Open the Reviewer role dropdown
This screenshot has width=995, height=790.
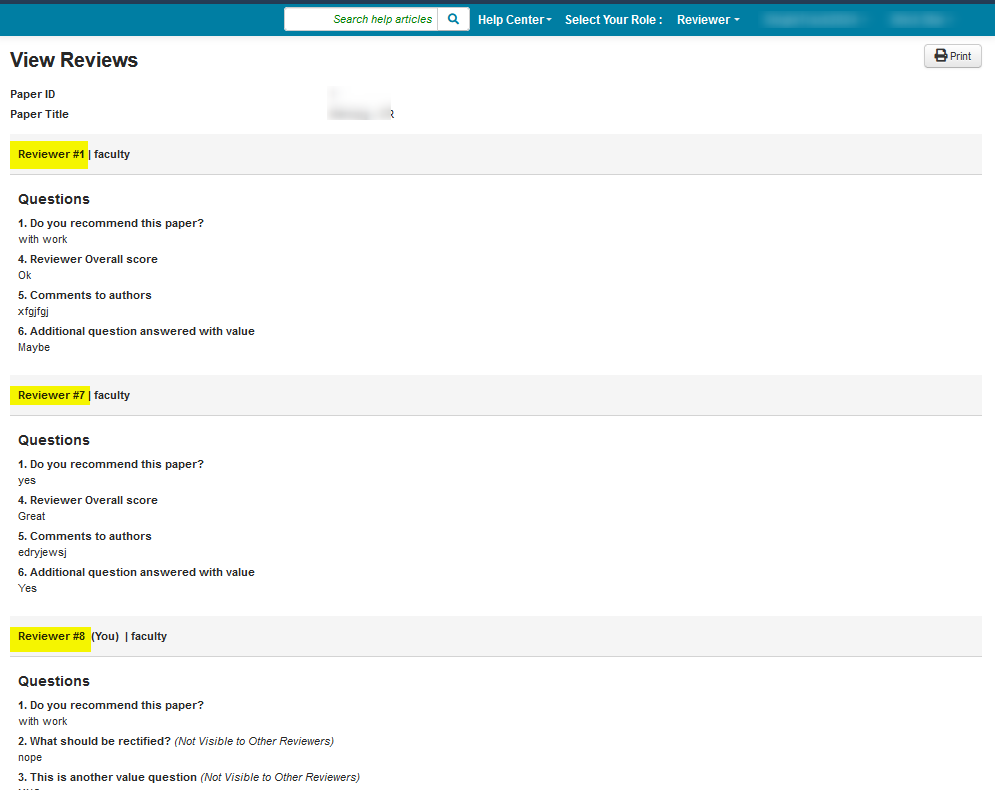tap(708, 20)
